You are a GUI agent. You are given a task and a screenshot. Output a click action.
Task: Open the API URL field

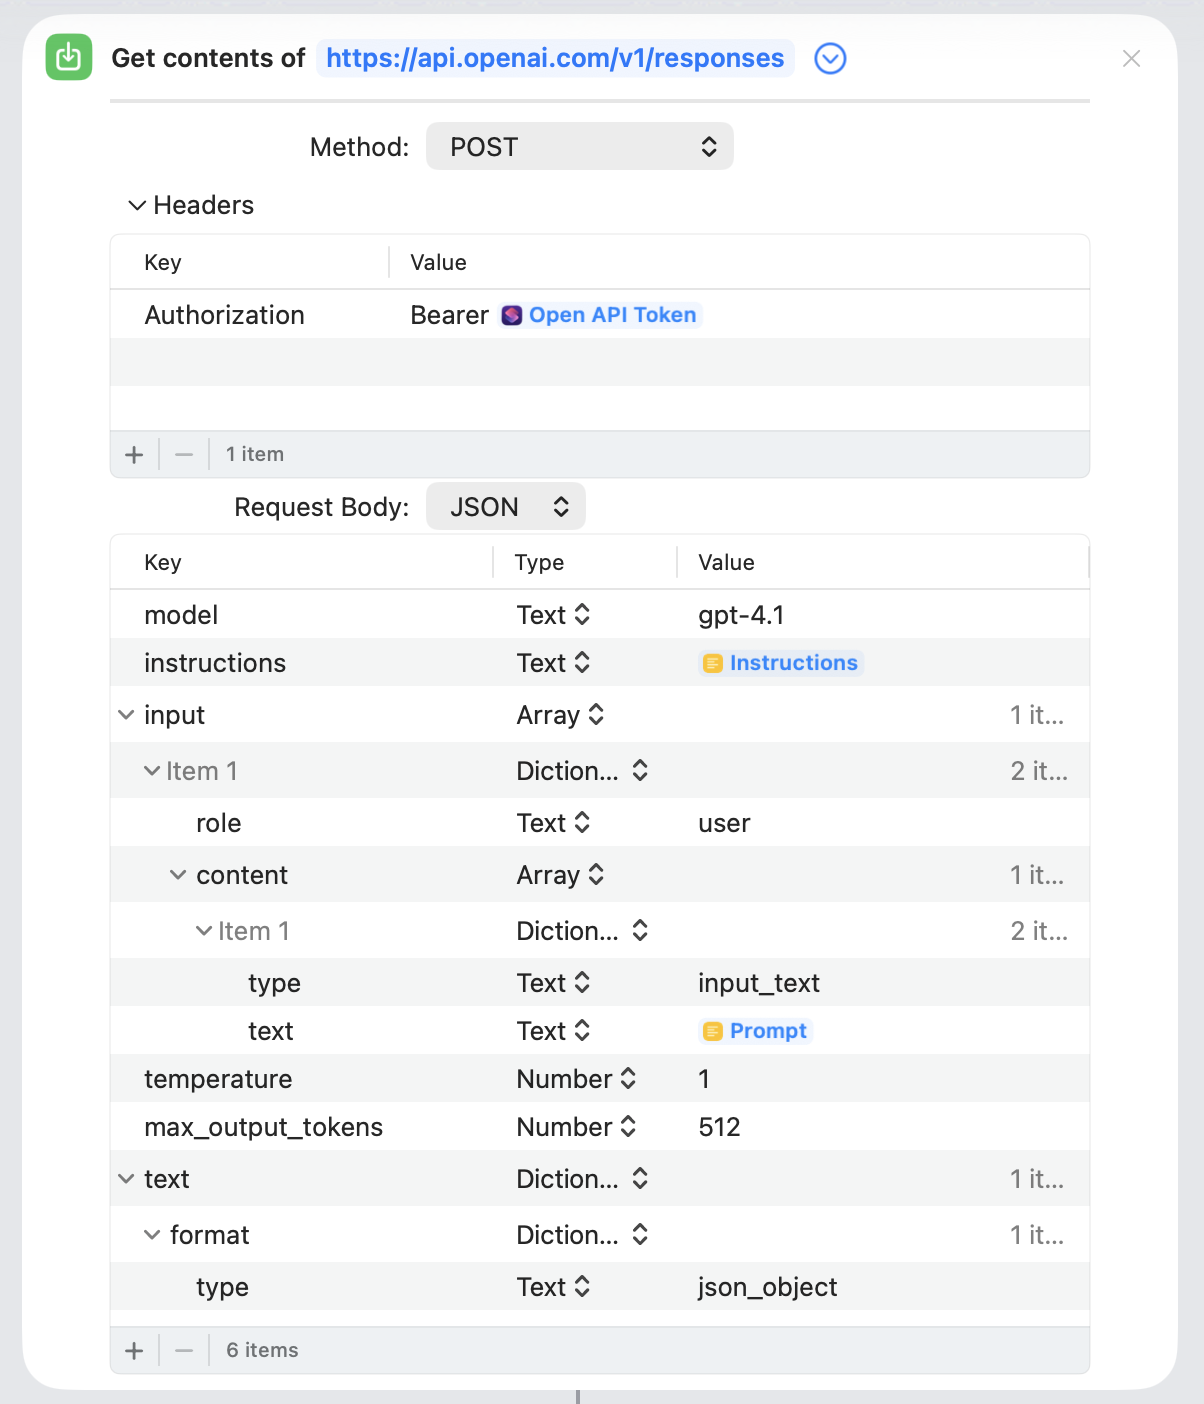point(555,58)
